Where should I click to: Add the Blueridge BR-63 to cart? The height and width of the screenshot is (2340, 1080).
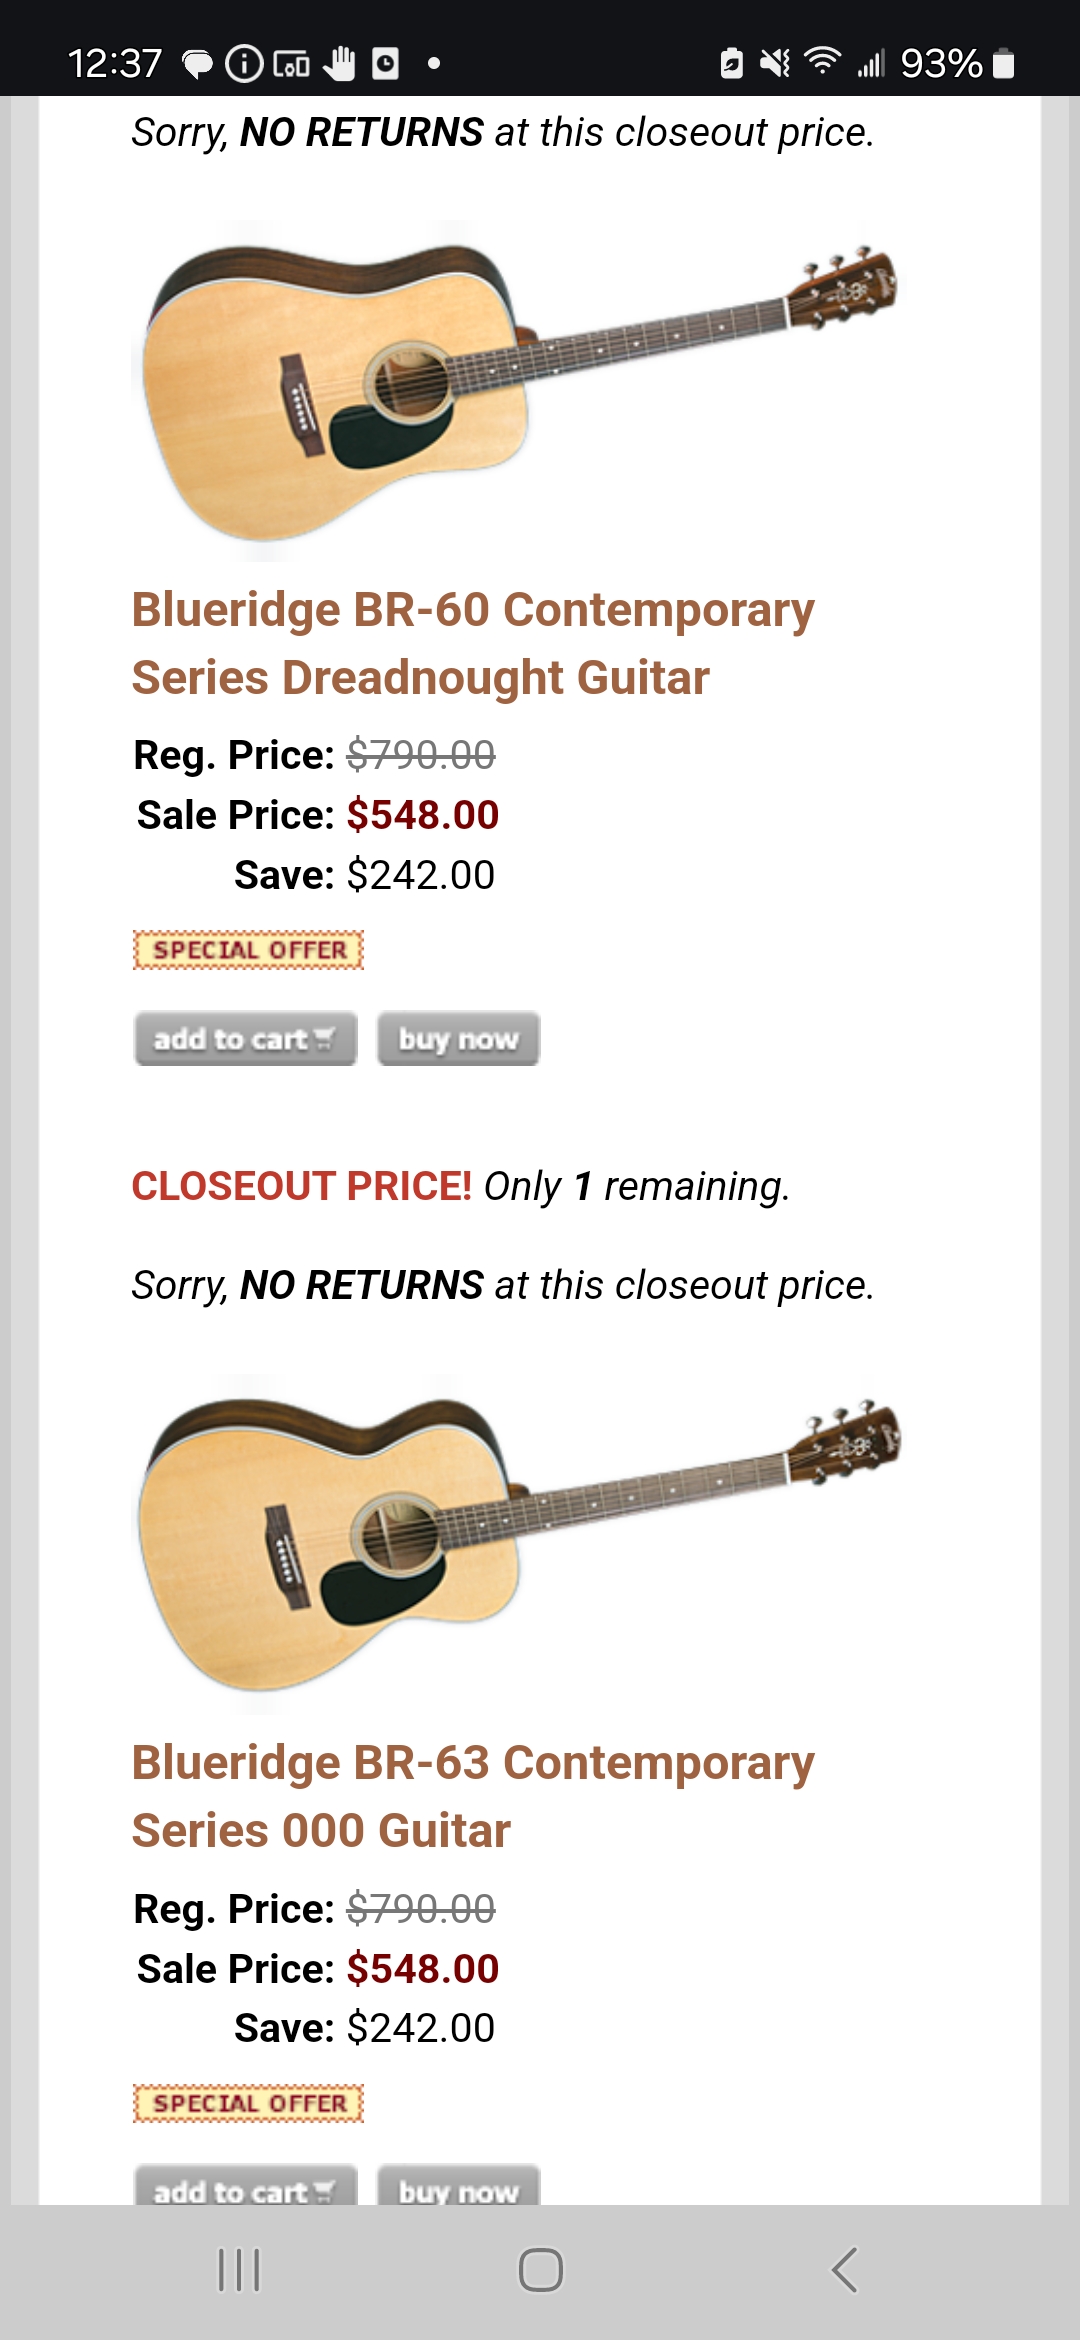pos(245,2188)
